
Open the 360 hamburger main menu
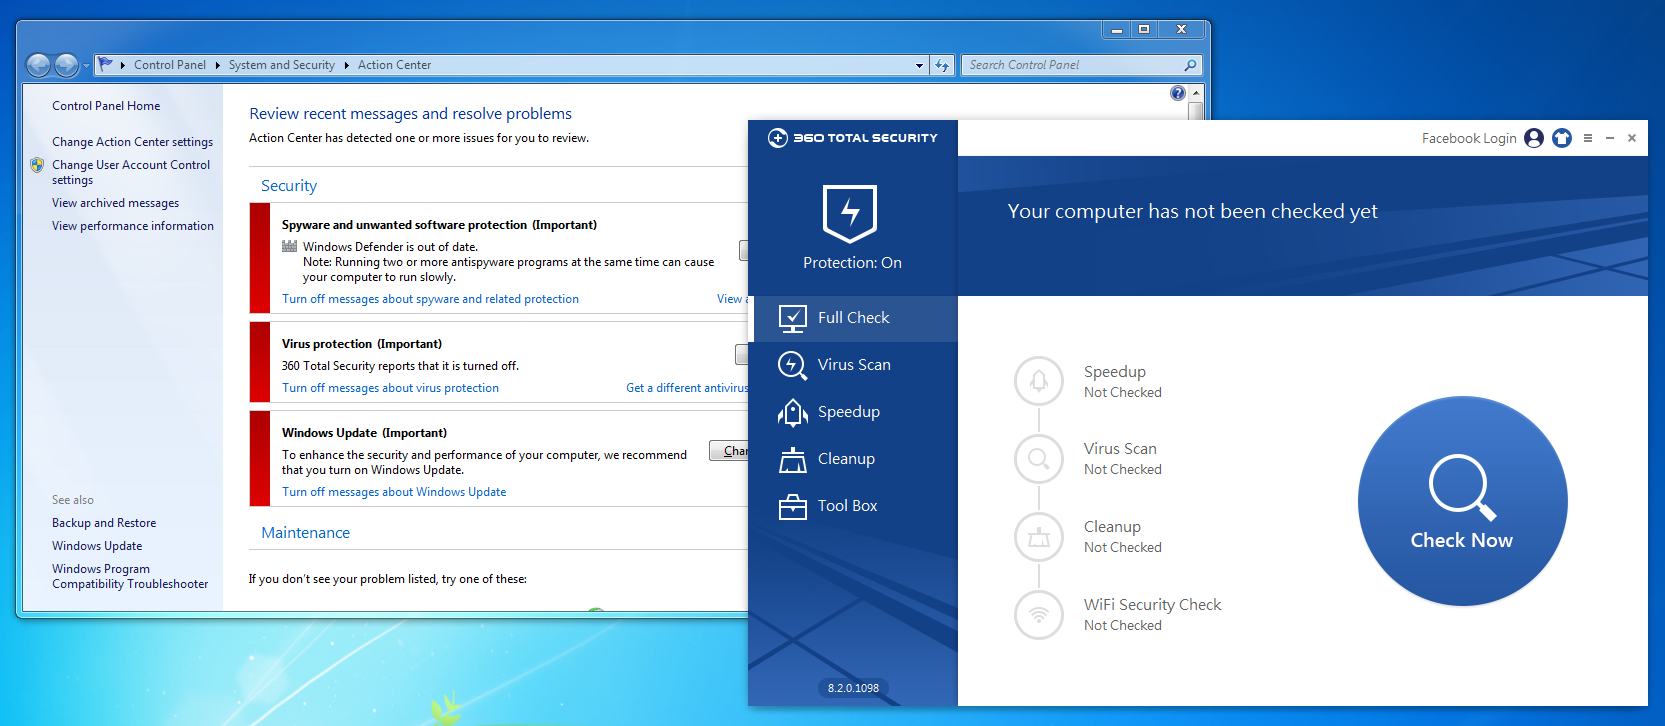(x=1588, y=138)
